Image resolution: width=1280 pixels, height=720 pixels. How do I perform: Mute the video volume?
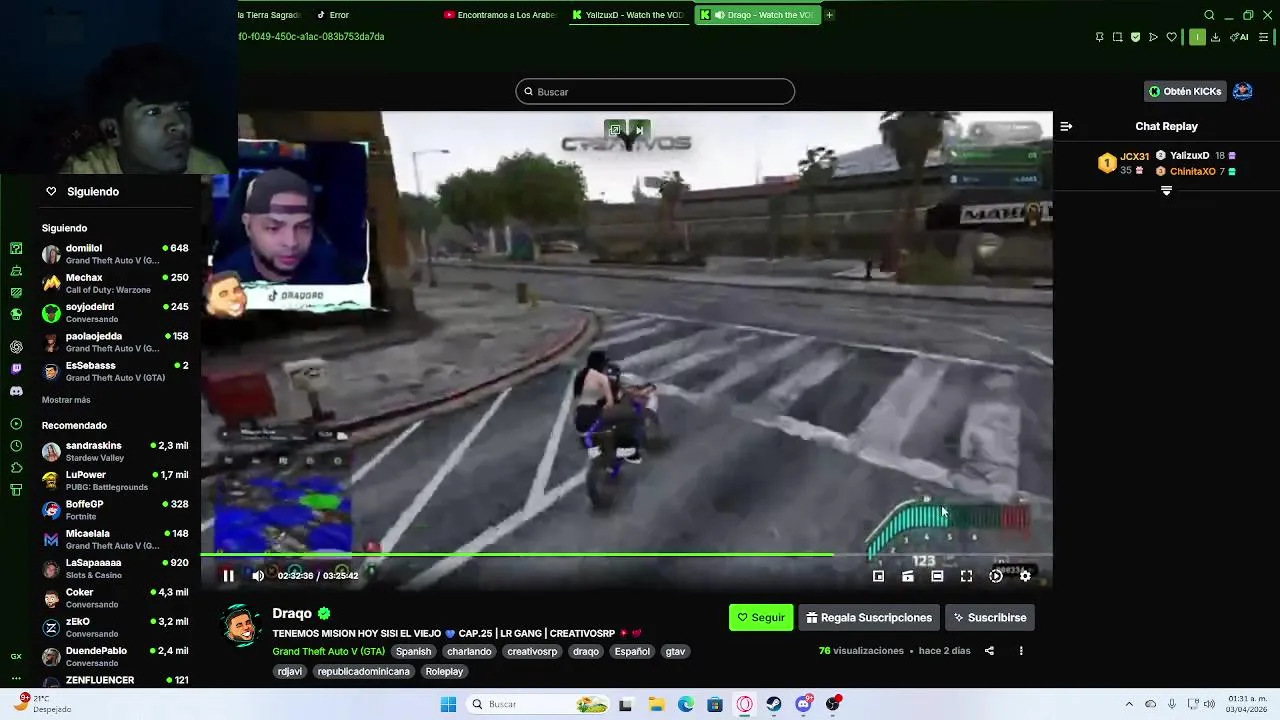tap(258, 576)
